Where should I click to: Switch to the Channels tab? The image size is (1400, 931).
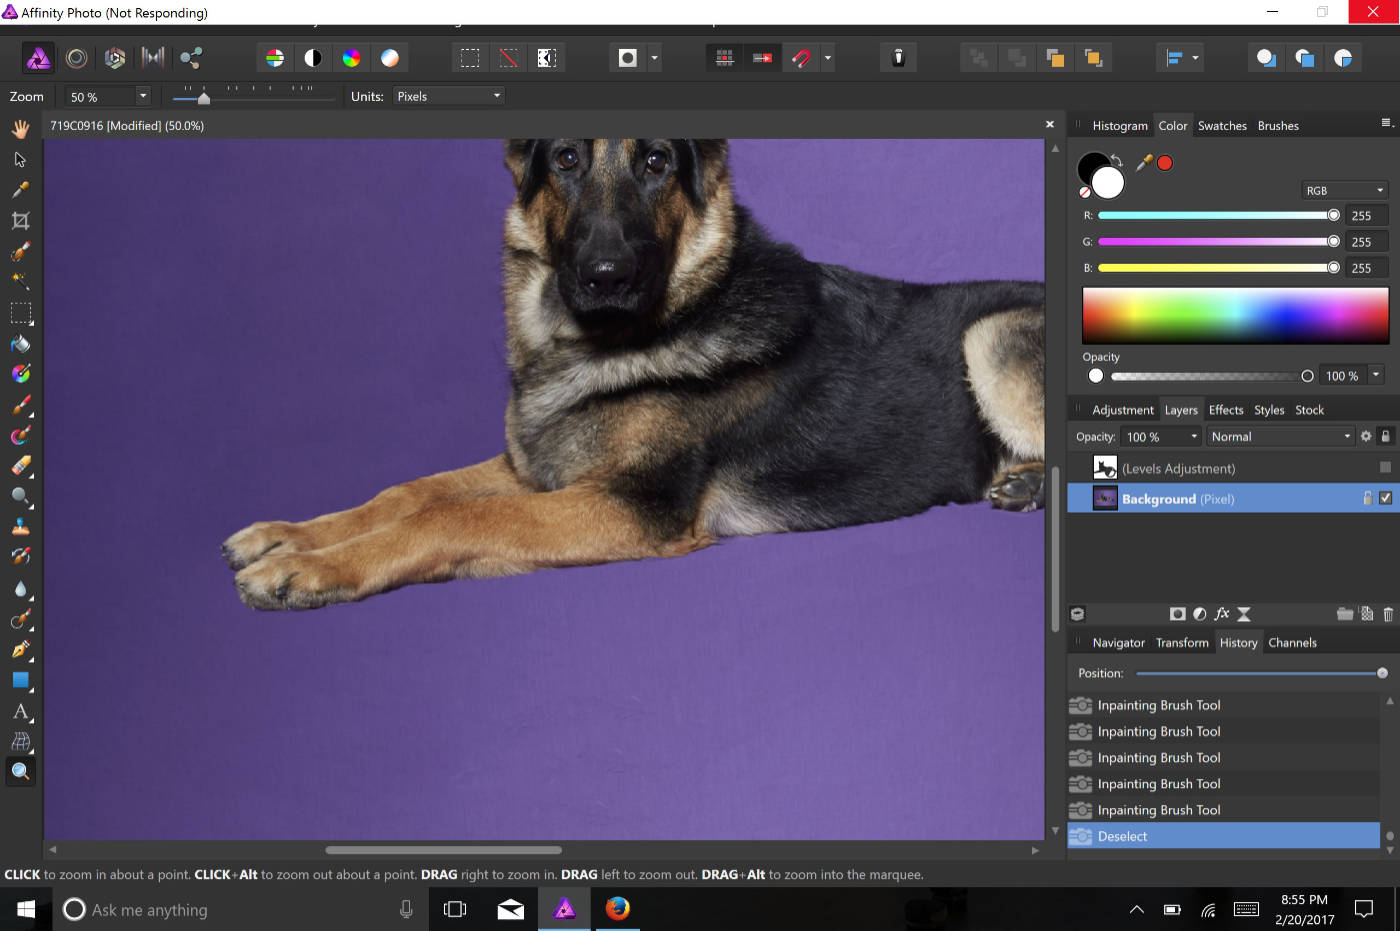click(1292, 643)
